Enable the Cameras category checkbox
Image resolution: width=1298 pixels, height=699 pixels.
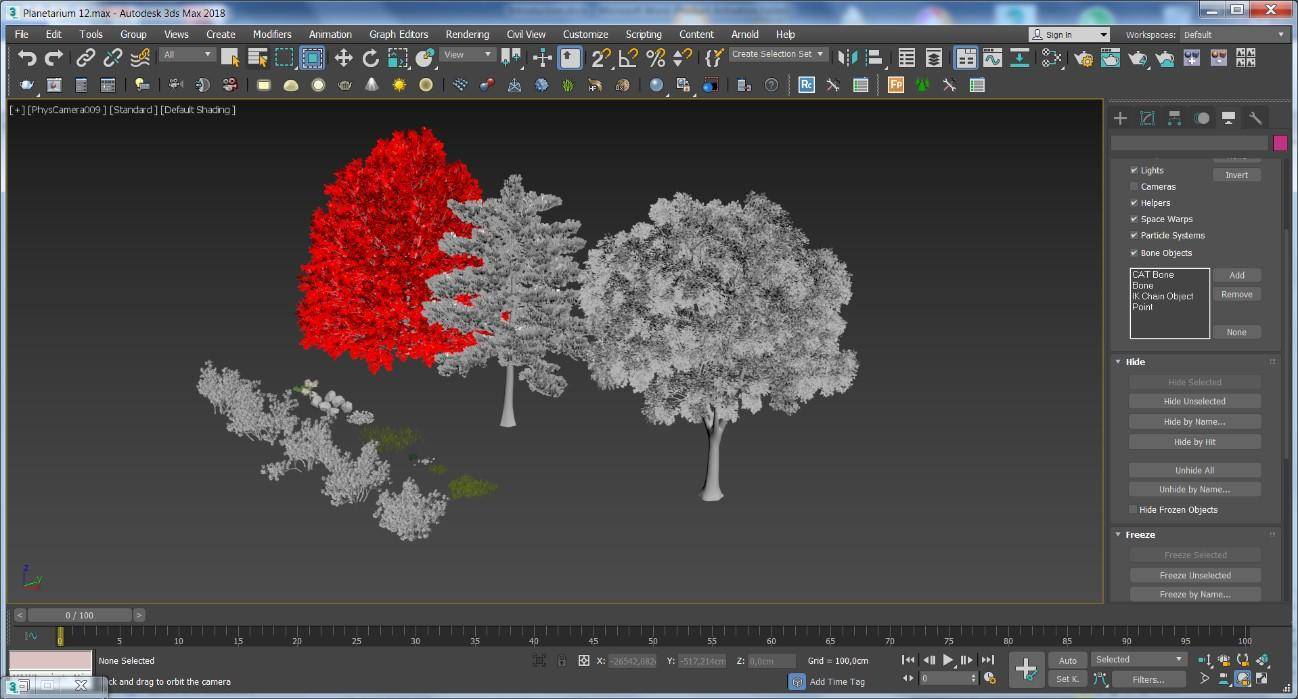pyautogui.click(x=1134, y=187)
